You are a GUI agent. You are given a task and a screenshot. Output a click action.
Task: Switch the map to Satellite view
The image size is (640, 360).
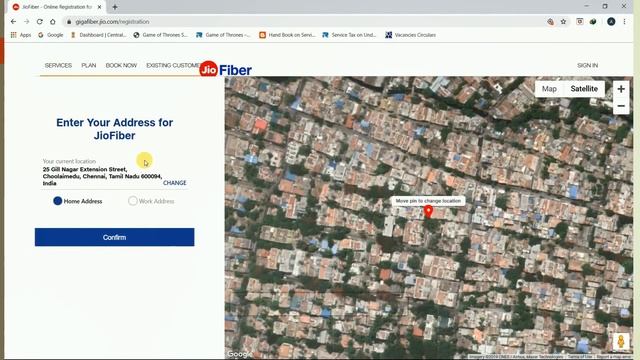584,89
